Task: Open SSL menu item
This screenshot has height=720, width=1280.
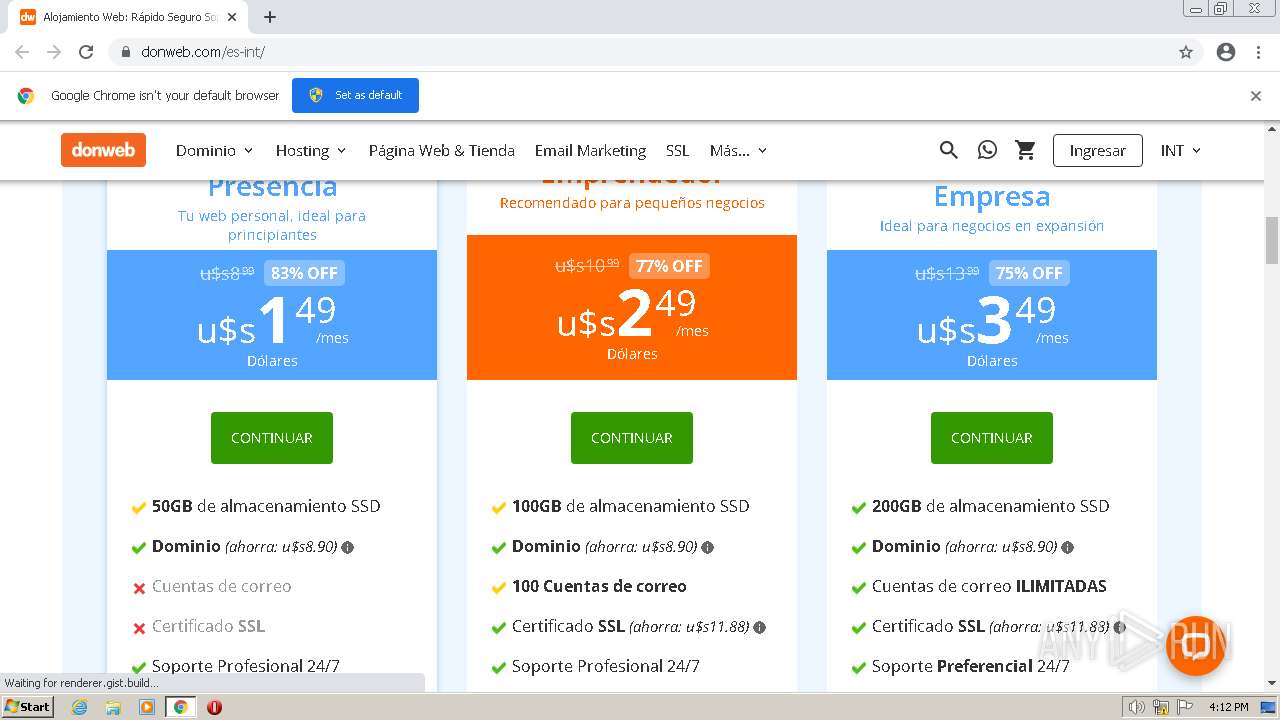Action: pos(678,150)
